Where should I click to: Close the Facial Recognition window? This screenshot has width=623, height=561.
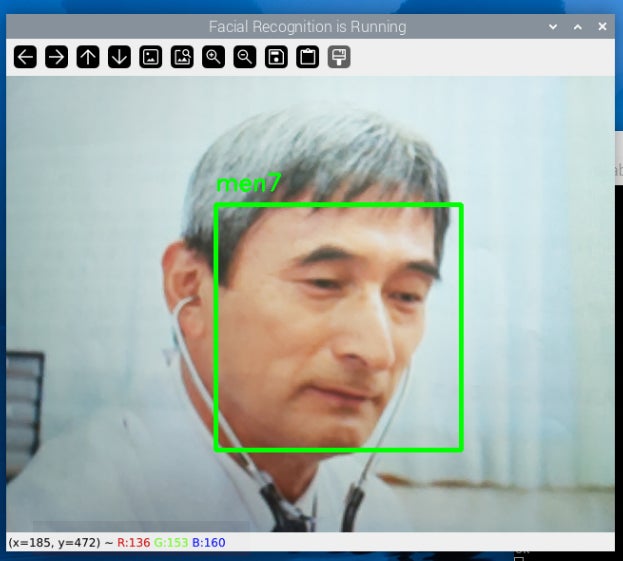pos(602,27)
